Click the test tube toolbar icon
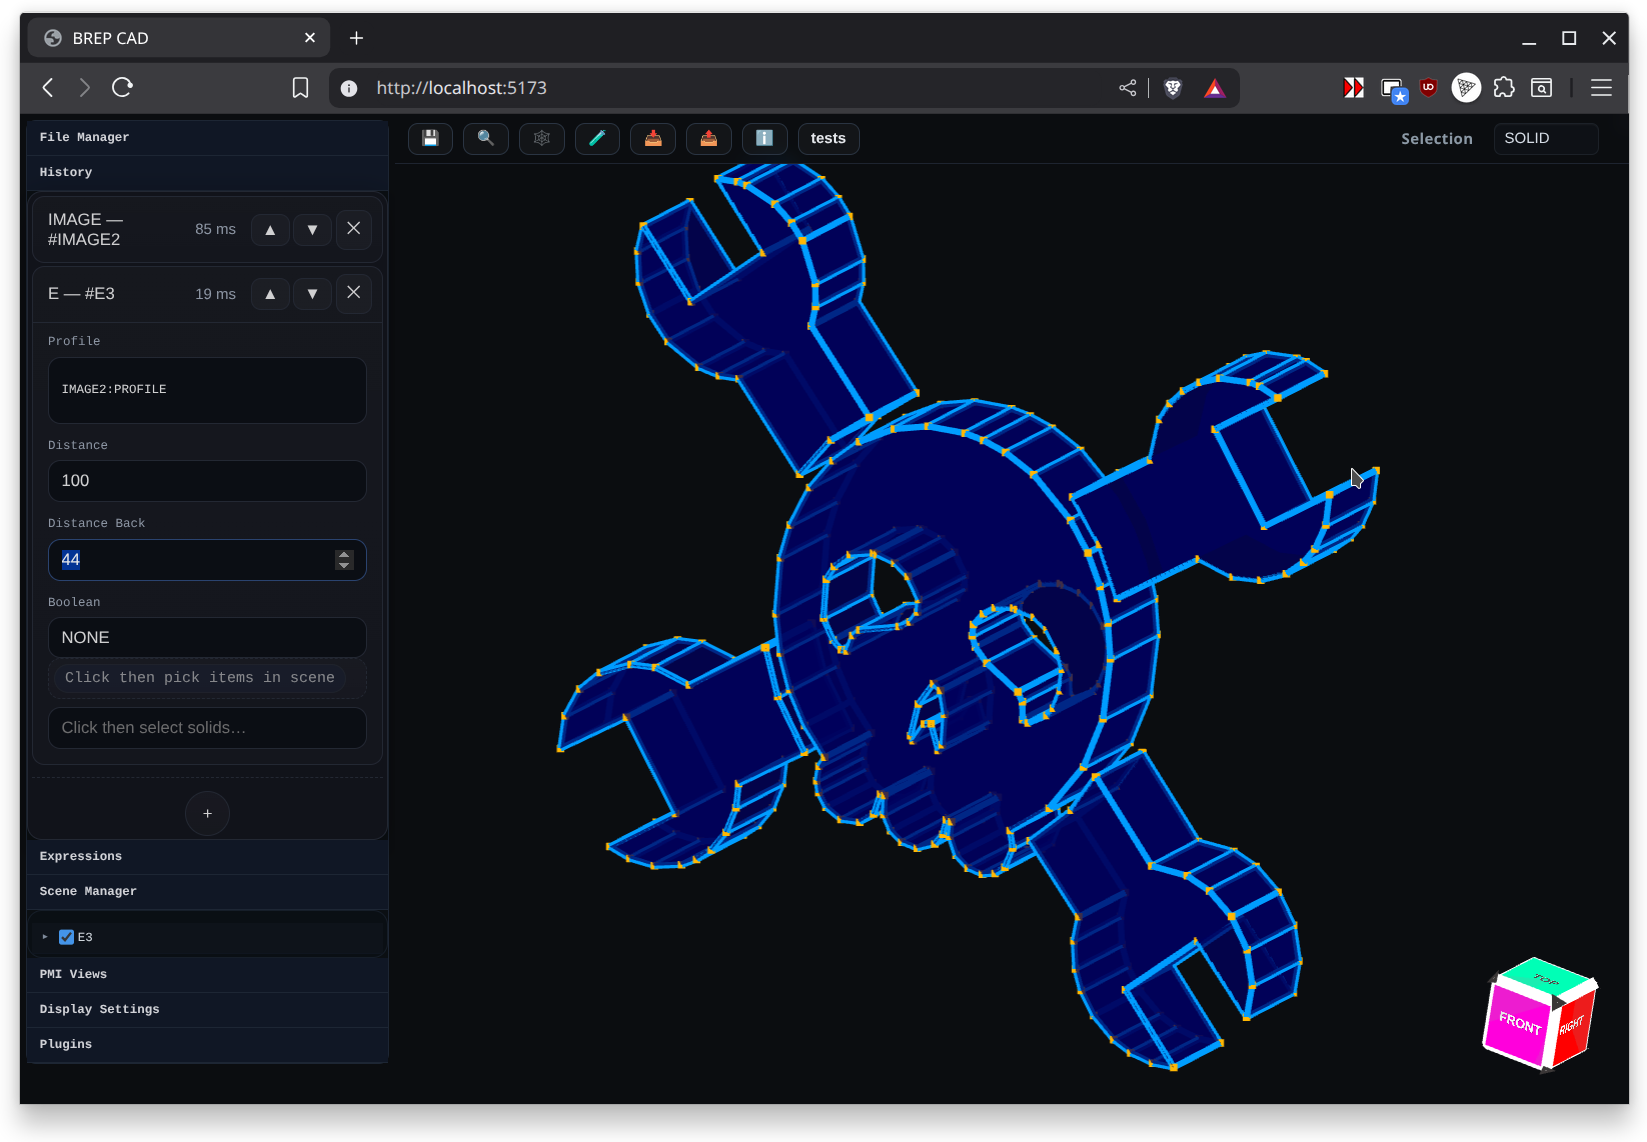This screenshot has height=1142, width=1647. (597, 138)
